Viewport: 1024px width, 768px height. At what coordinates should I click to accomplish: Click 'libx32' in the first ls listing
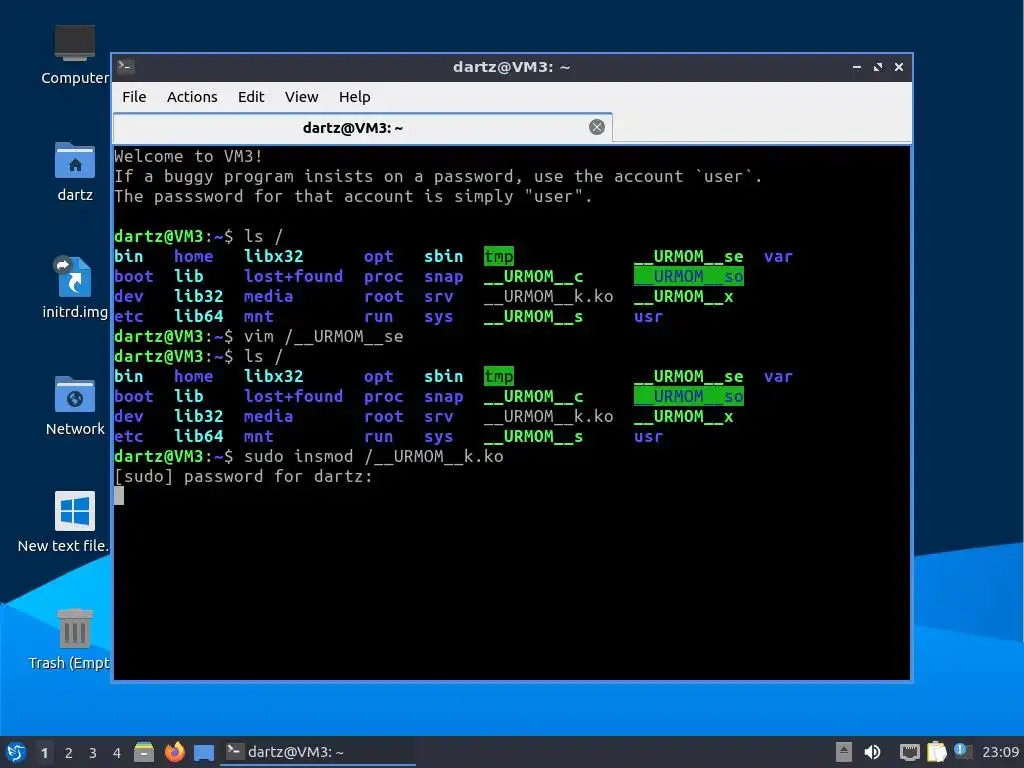coord(274,256)
